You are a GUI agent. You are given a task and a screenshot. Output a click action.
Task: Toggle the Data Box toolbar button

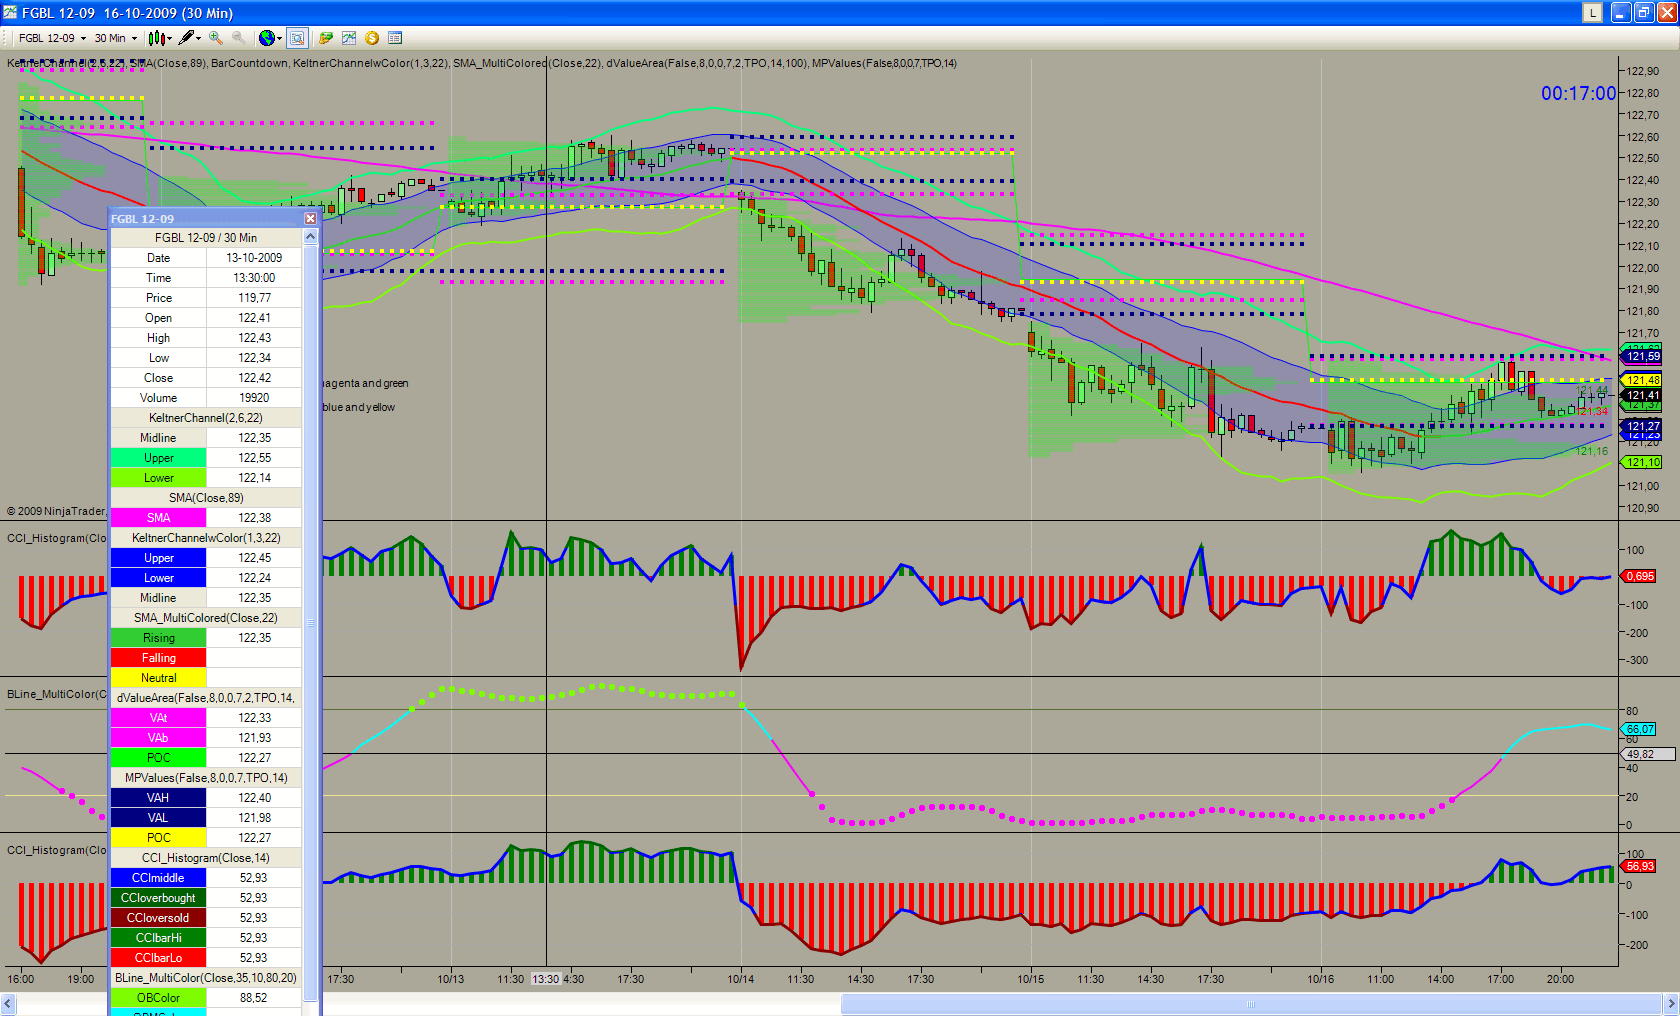pyautogui.click(x=297, y=38)
